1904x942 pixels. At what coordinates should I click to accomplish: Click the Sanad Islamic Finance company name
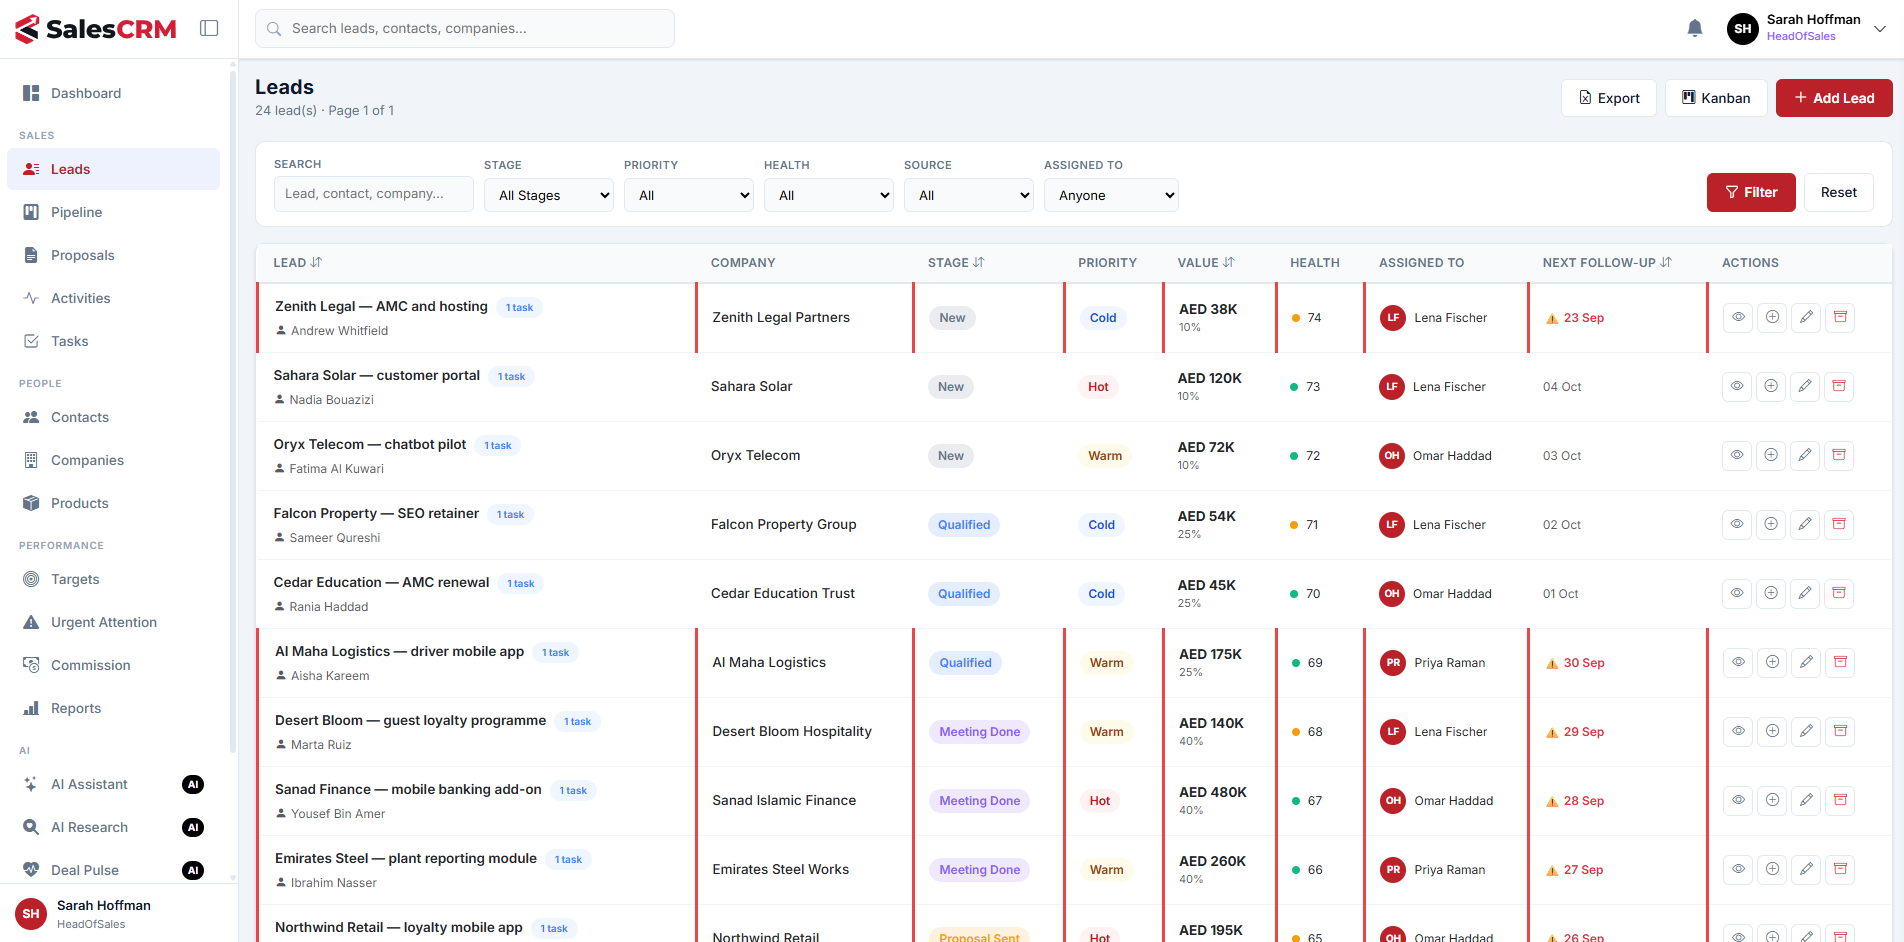click(x=784, y=800)
